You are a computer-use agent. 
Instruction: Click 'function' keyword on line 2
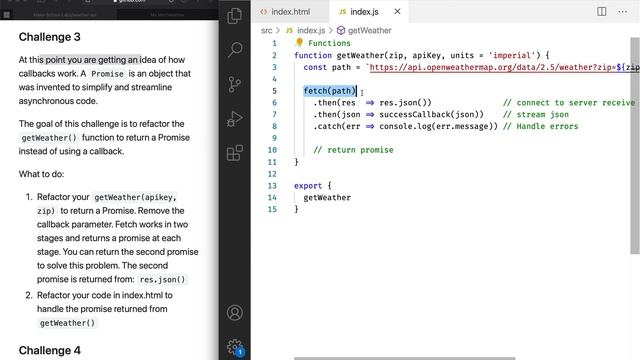pos(313,55)
